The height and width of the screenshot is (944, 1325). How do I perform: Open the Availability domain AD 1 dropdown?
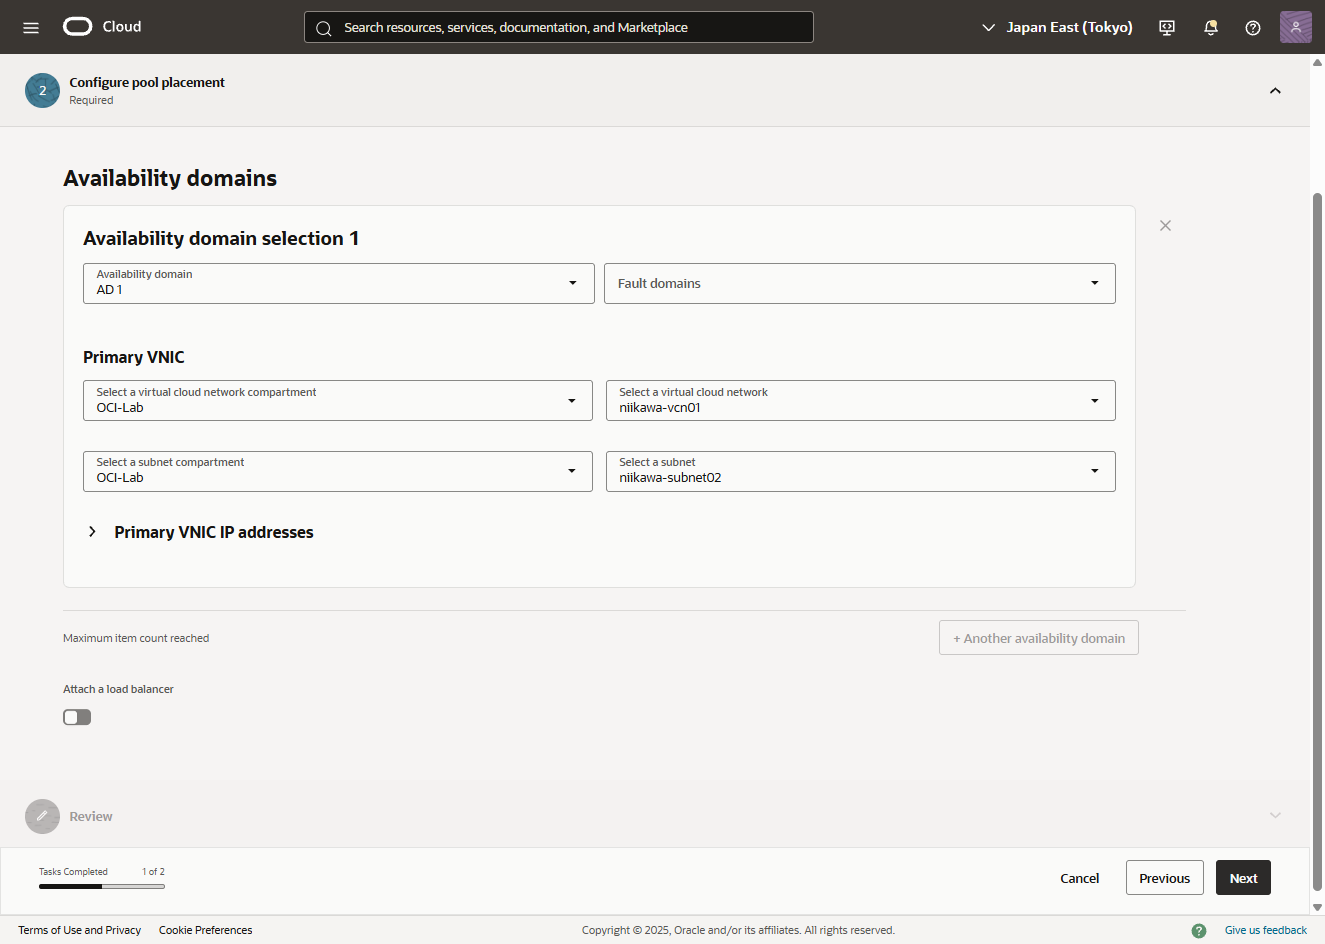(338, 283)
